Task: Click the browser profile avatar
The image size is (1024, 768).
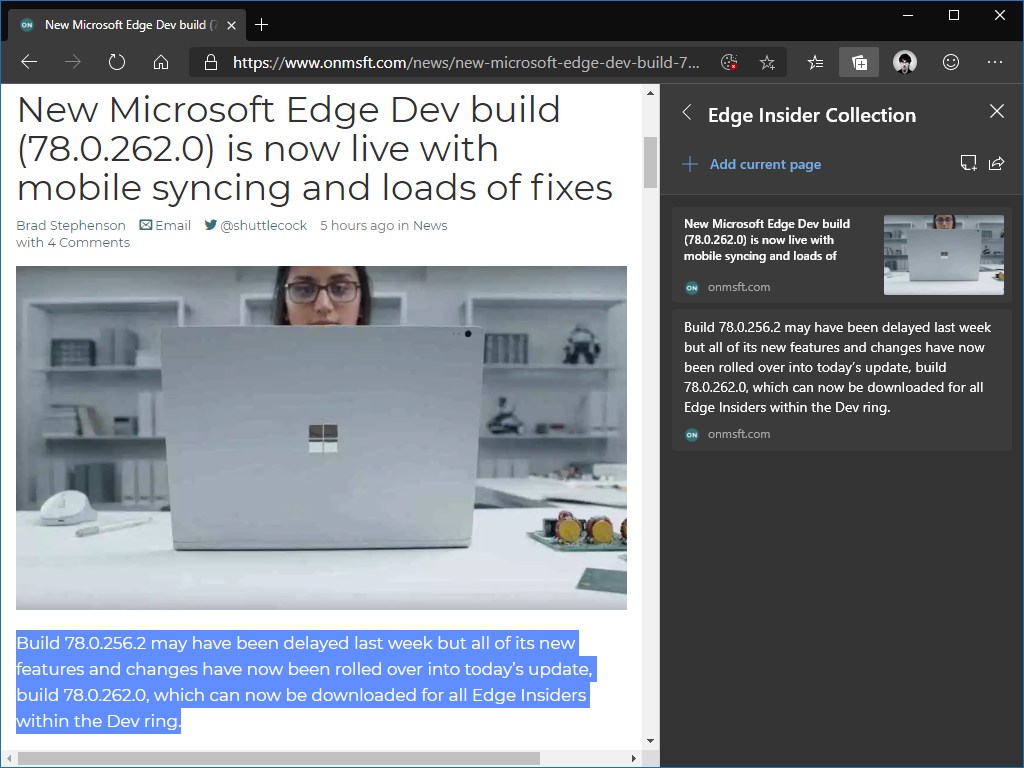Action: point(905,62)
